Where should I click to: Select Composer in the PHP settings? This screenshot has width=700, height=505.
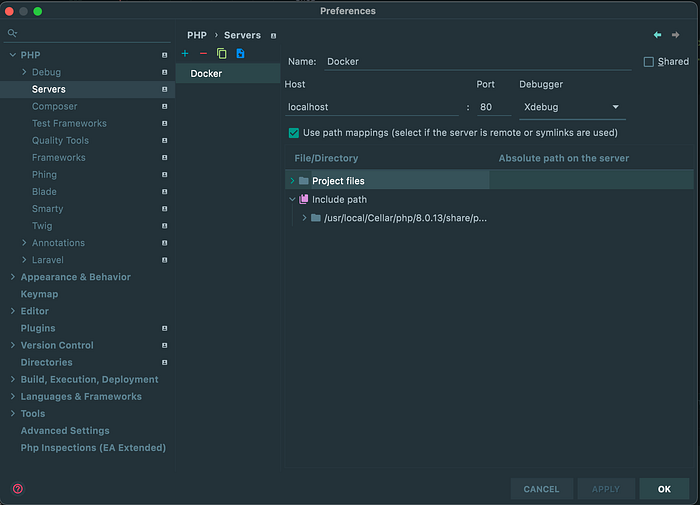tap(54, 107)
